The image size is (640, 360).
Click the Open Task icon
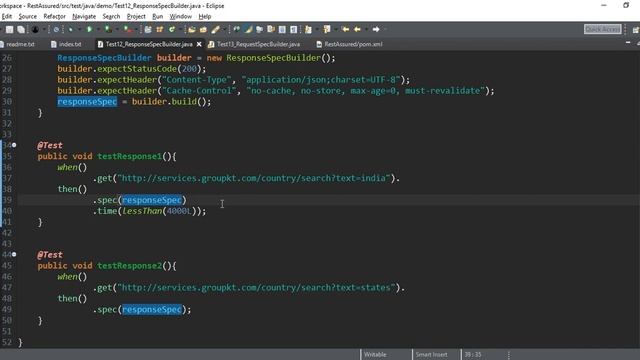click(203, 29)
